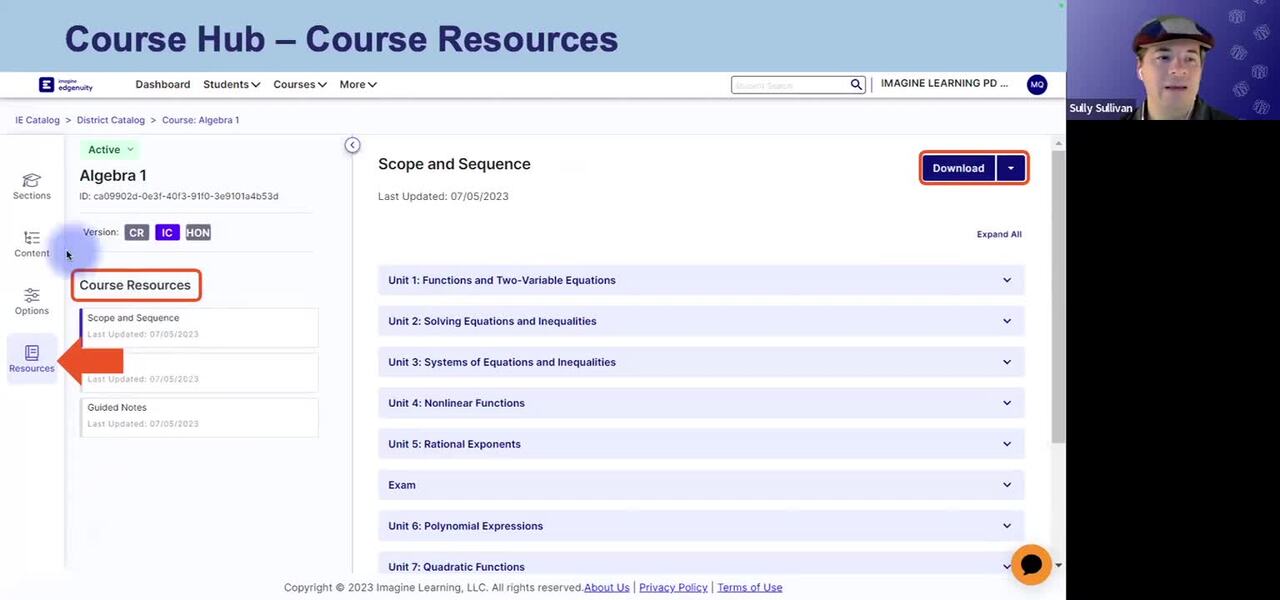1280x600 pixels.
Task: Click the Course: Algebra 1 breadcrumb
Action: tap(200, 120)
